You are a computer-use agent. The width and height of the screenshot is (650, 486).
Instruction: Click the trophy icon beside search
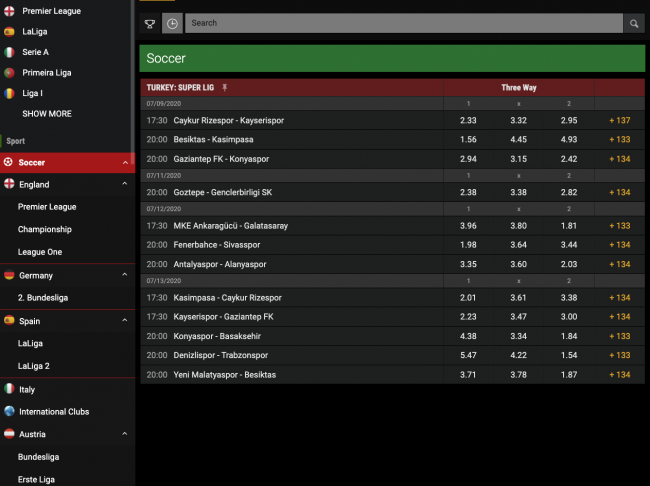(150, 23)
